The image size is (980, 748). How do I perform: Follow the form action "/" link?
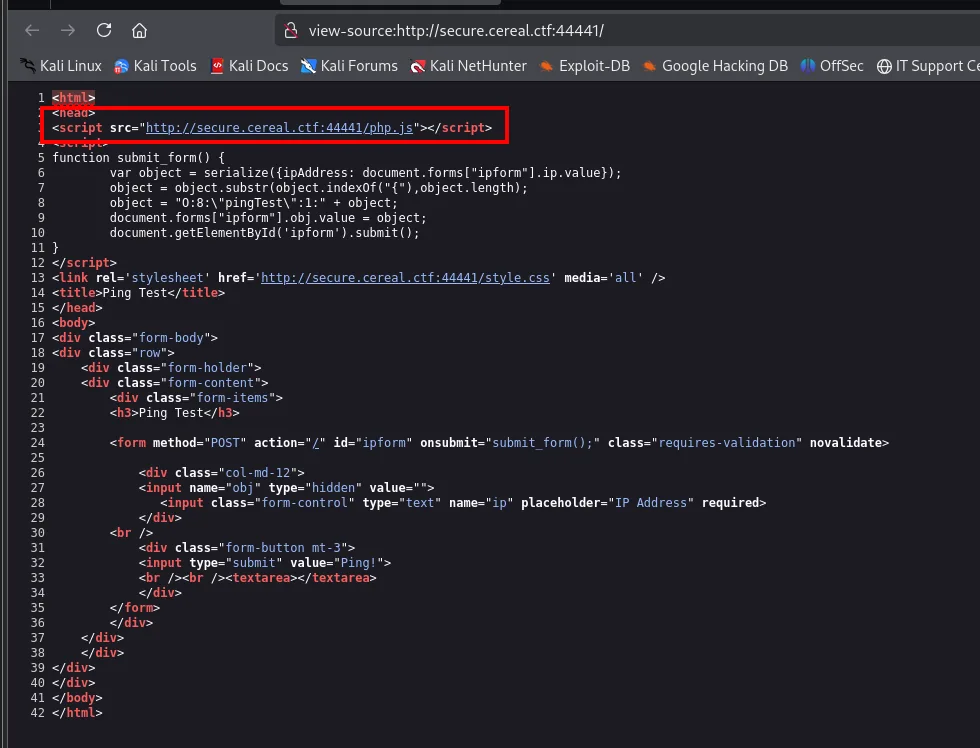[316, 442]
